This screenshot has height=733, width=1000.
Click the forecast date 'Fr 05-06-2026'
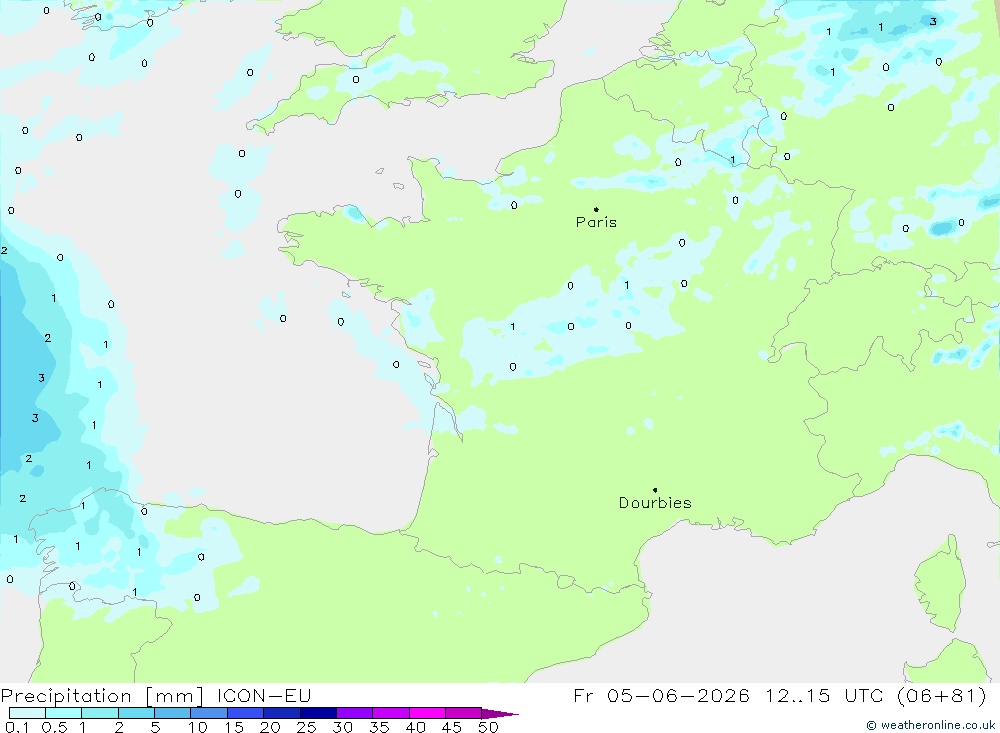[661, 695]
